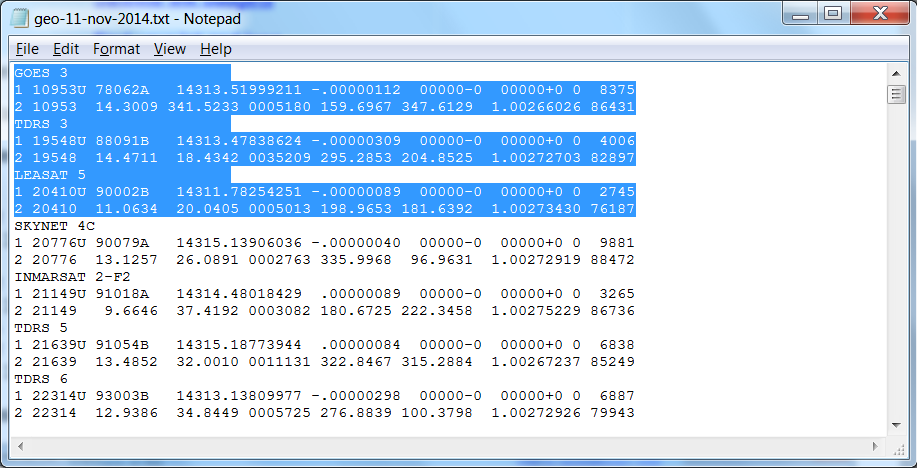Click the vertical scrollbar thumb
Screen dimensions: 917x468
click(895, 95)
